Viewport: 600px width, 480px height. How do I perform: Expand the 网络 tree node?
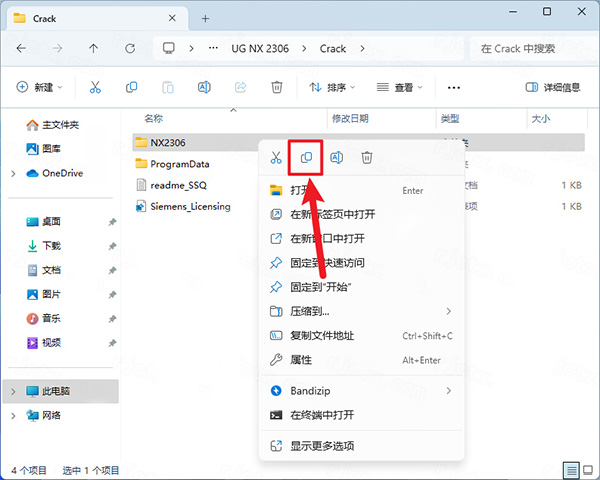(13, 415)
